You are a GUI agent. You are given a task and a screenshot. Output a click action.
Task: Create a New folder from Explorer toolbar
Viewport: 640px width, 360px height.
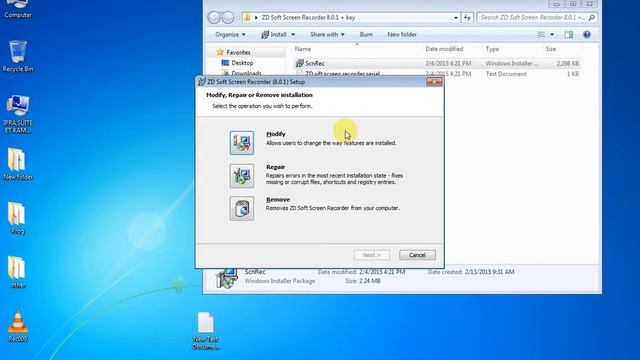coord(402,35)
